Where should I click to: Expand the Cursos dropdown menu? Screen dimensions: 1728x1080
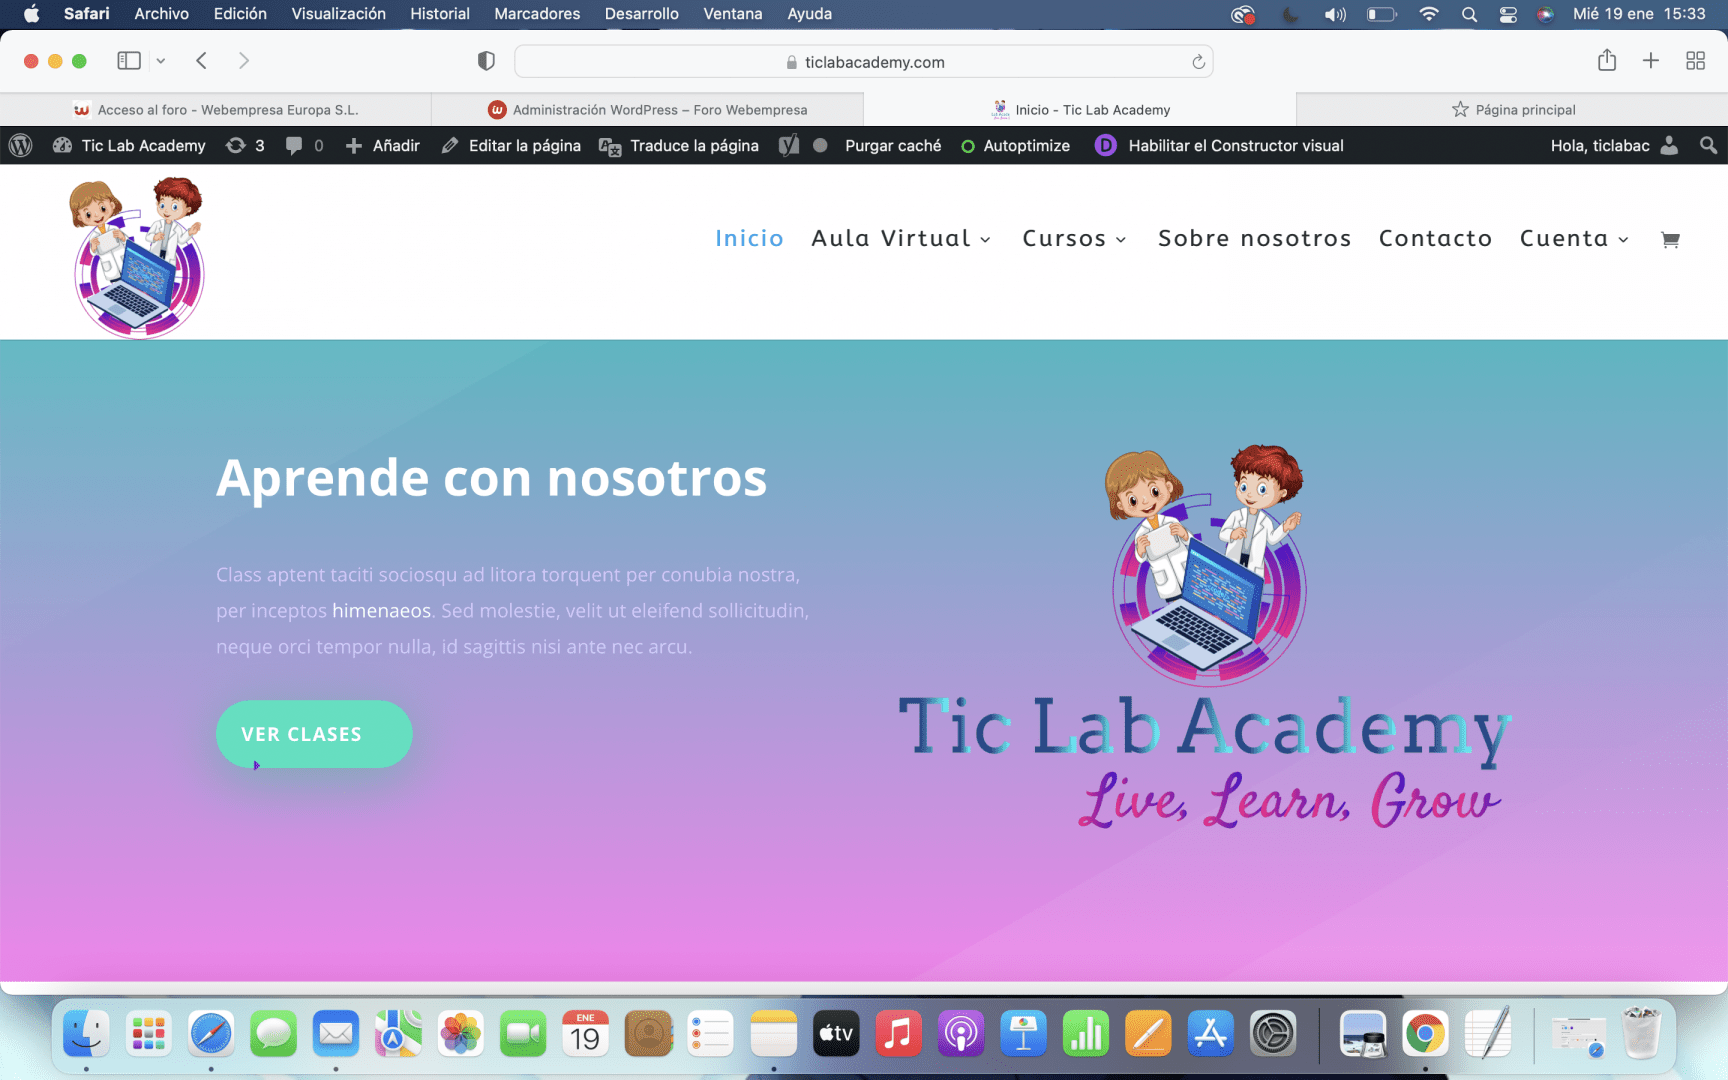(x=1075, y=238)
